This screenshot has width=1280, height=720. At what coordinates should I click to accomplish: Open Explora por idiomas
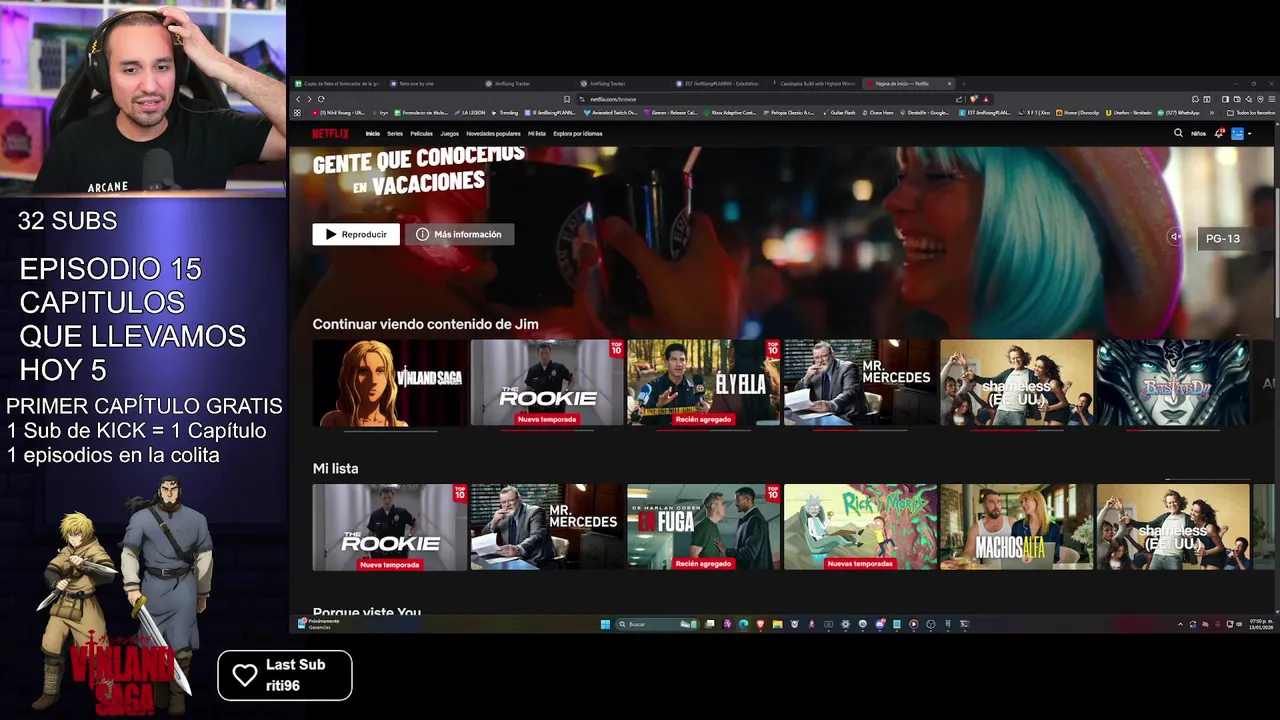coord(578,133)
